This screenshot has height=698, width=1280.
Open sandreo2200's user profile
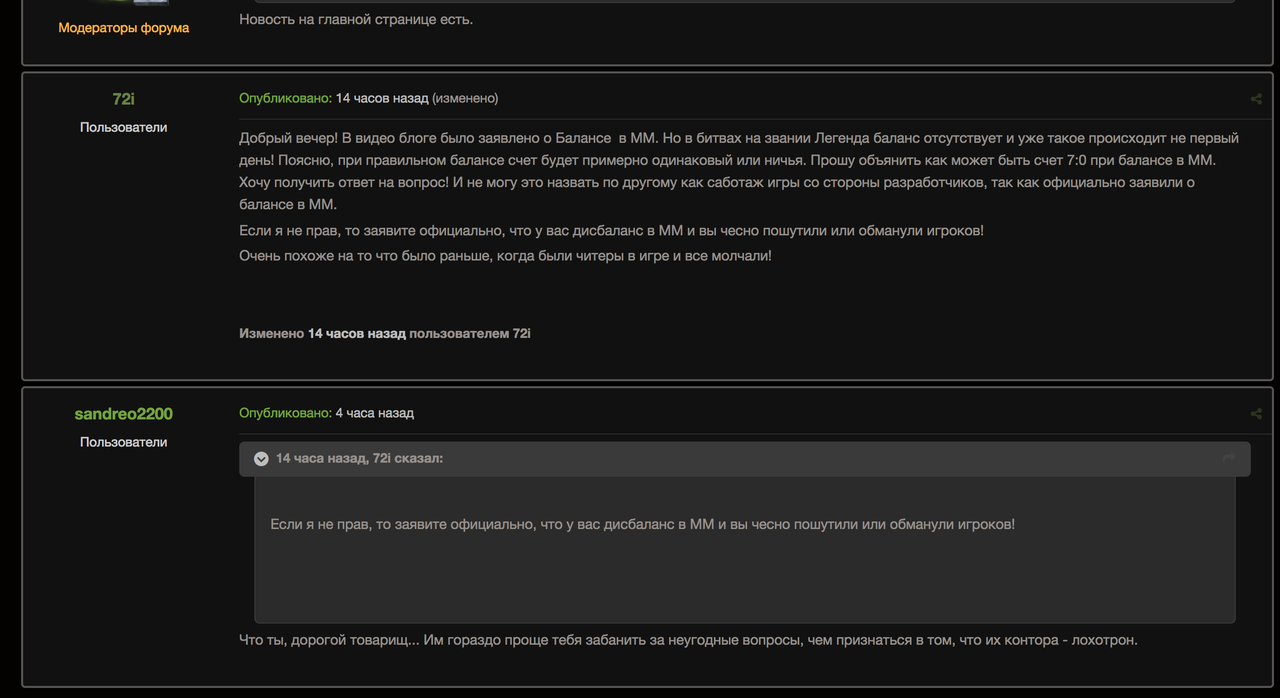tap(123, 414)
